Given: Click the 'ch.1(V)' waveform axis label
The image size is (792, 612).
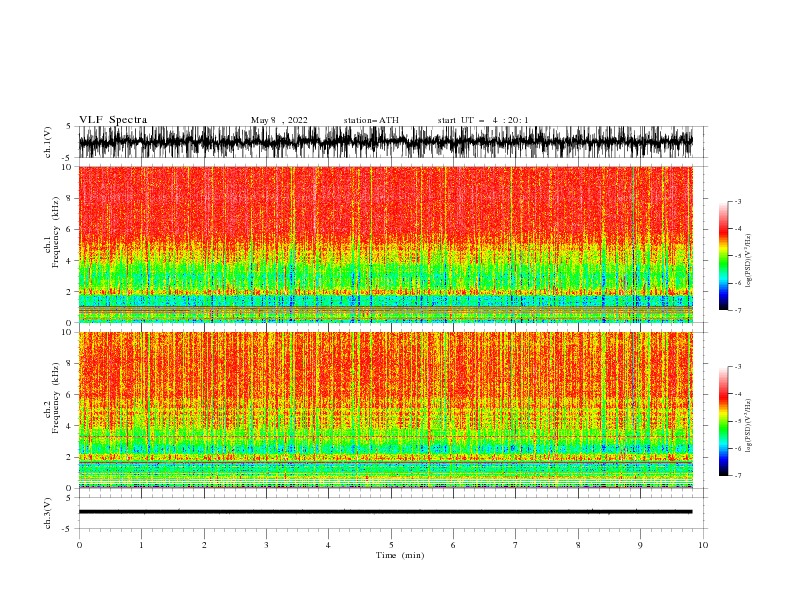Looking at the screenshot, I should pos(48,142).
